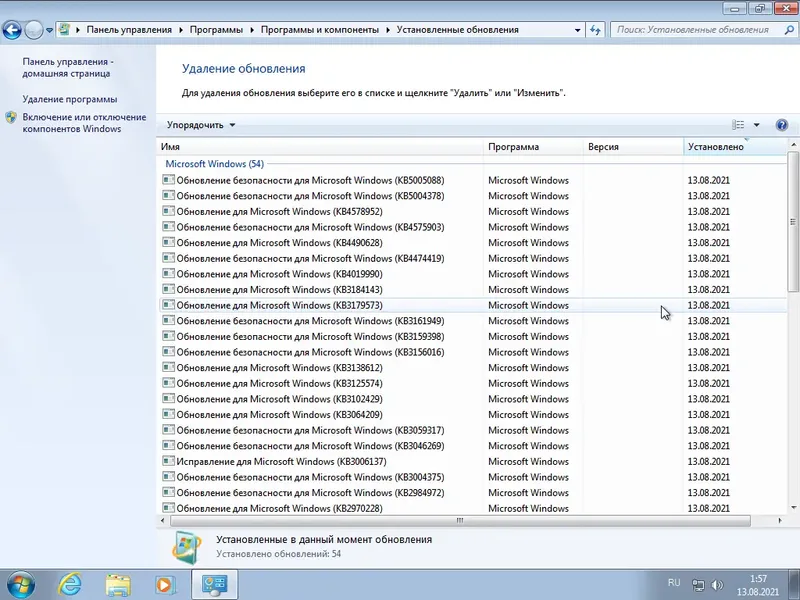This screenshot has width=800, height=600.
Task: Select update KB4578952 icon
Action: click(168, 211)
